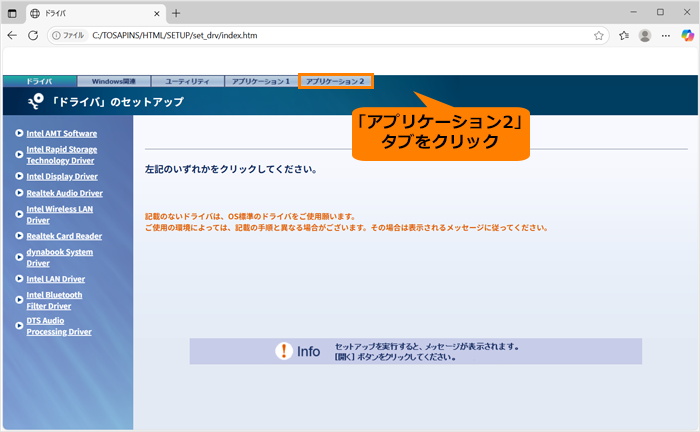Open the Intel Display Driver link
Screen dimensions: 700x432
click(62, 176)
